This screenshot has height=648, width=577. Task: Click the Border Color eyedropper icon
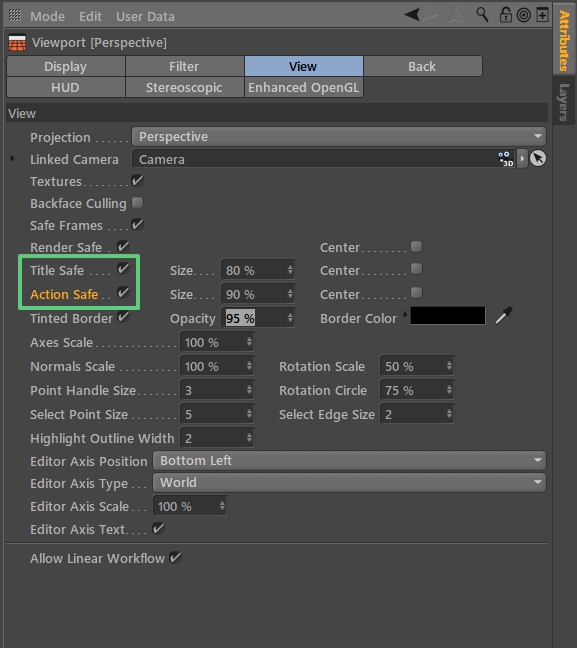pos(504,316)
